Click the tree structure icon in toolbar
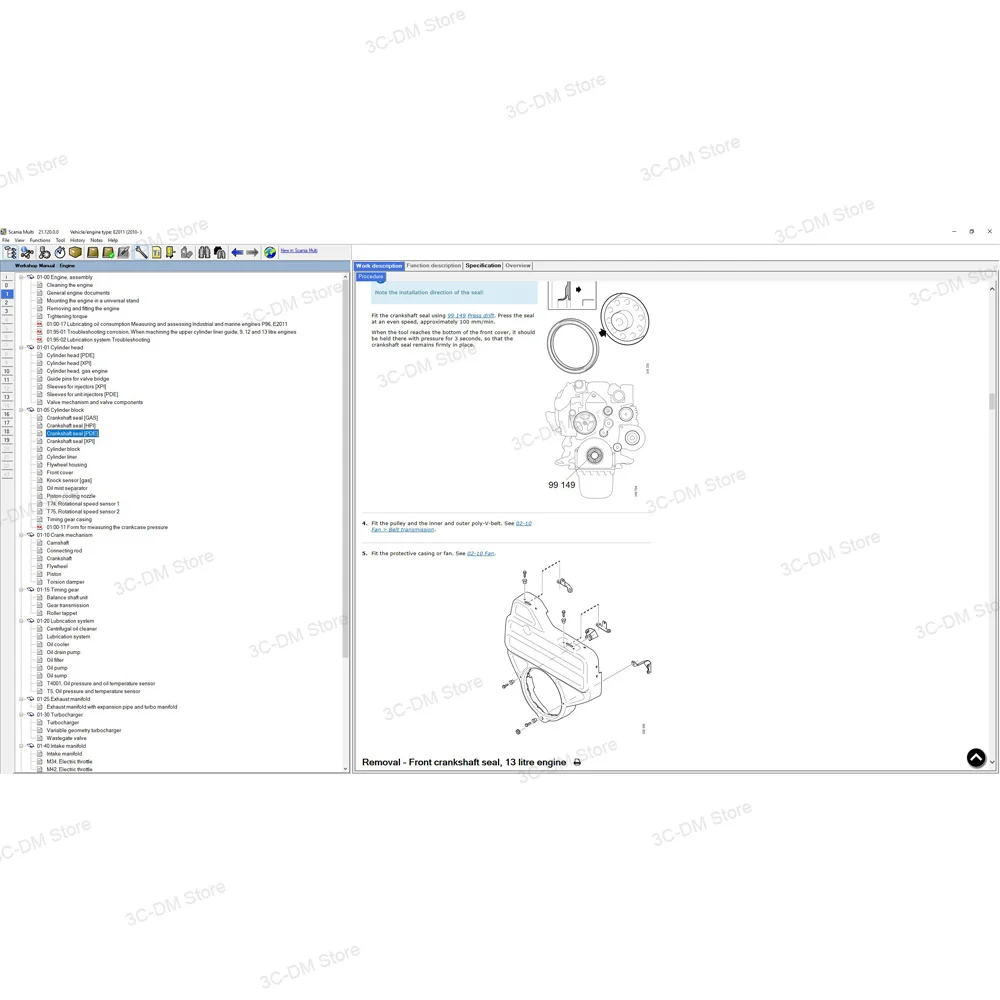The height and width of the screenshot is (1000, 1000). 11,253
